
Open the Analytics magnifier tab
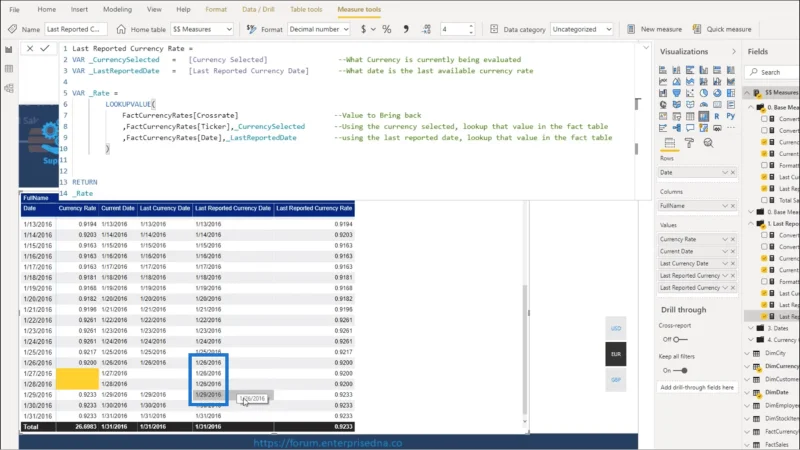pos(708,143)
